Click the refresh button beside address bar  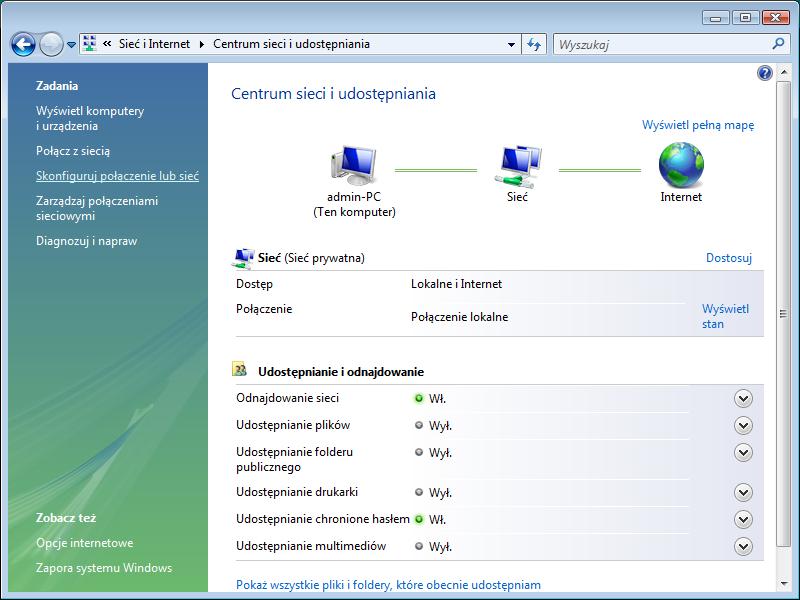click(x=534, y=44)
